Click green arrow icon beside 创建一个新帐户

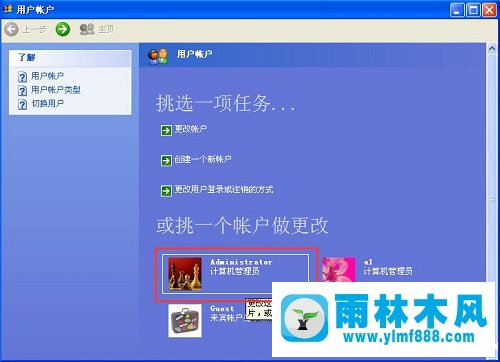(166, 161)
